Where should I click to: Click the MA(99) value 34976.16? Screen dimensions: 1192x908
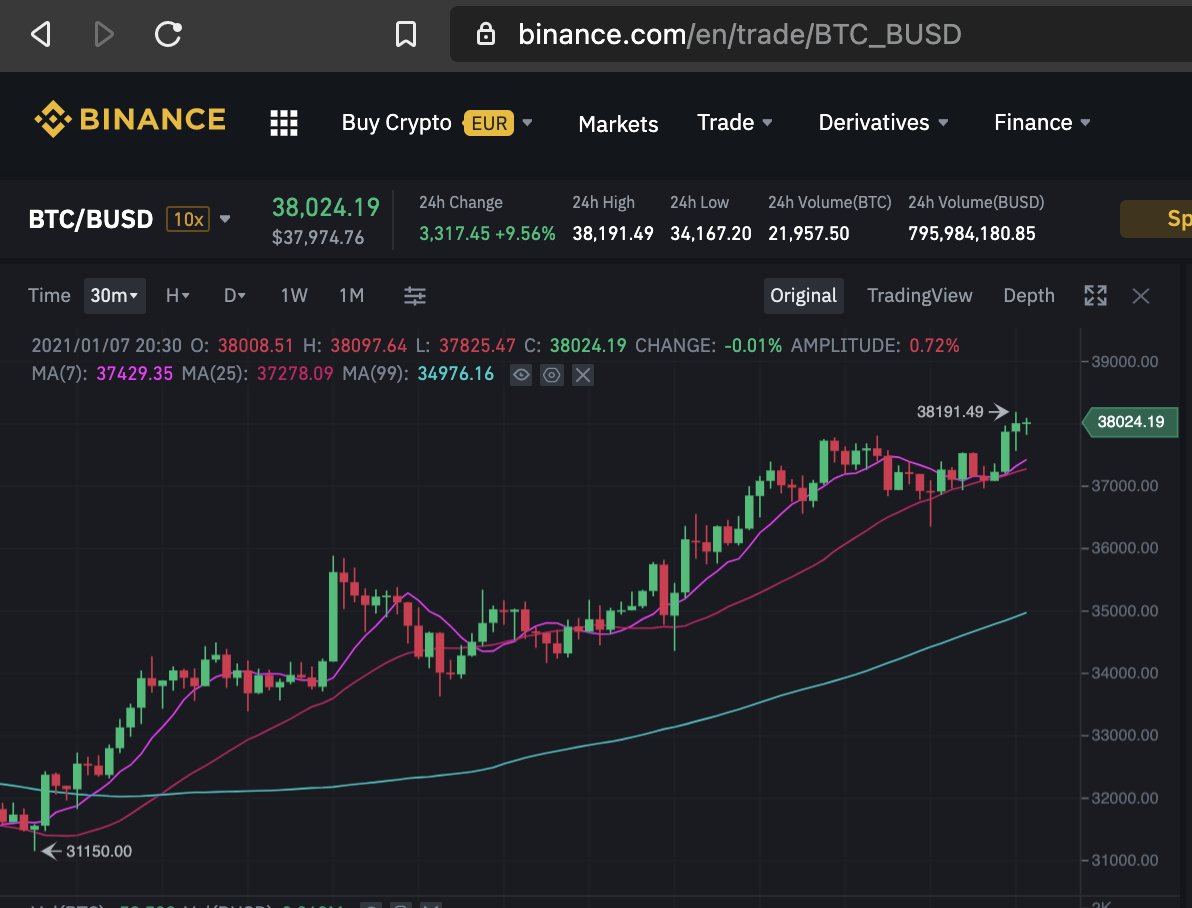click(x=455, y=373)
